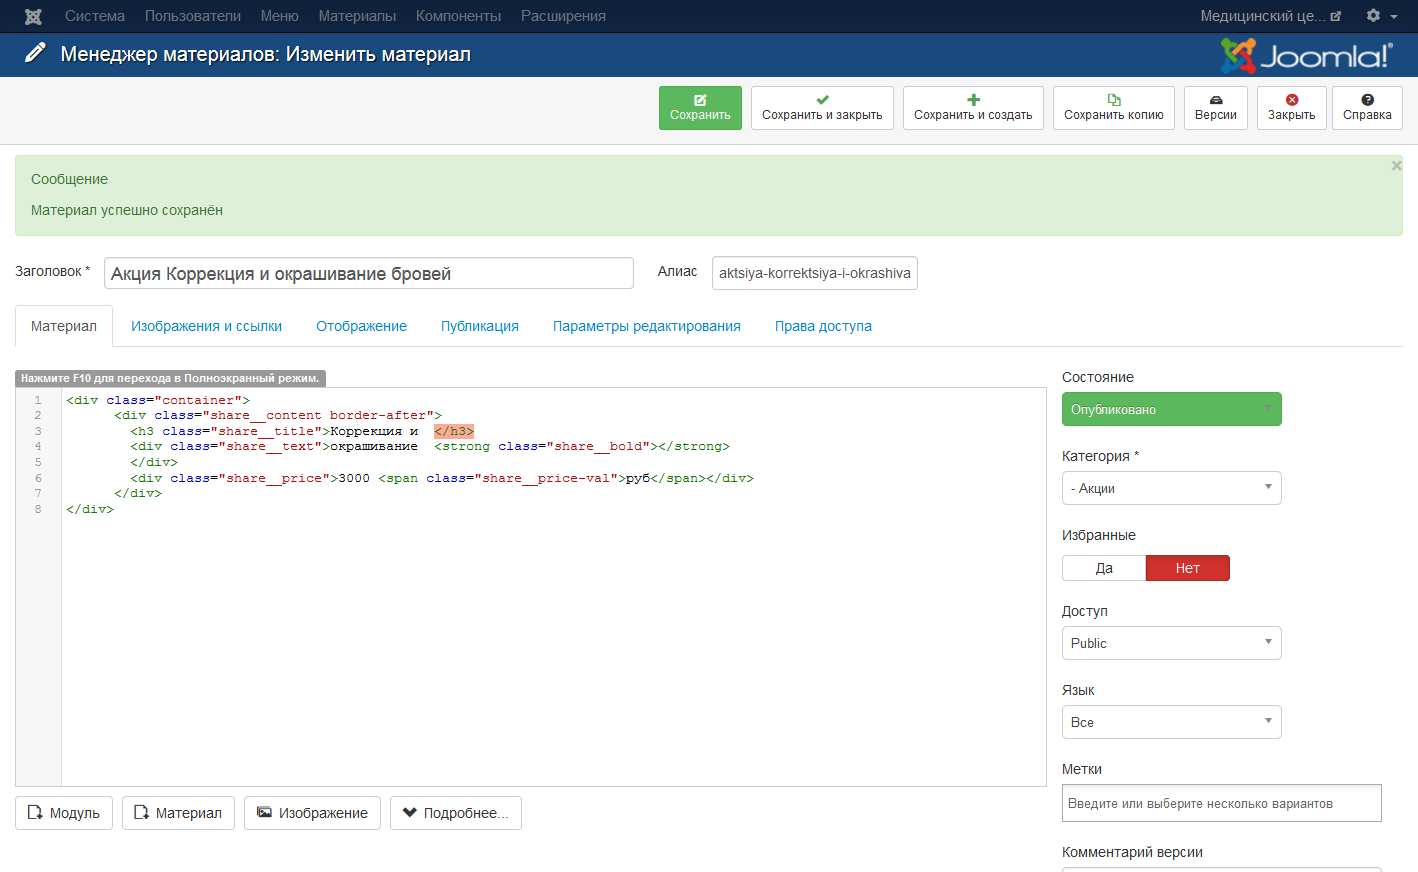
Task: Click the Close (Закрыть) toolbar button
Action: (x=1291, y=108)
